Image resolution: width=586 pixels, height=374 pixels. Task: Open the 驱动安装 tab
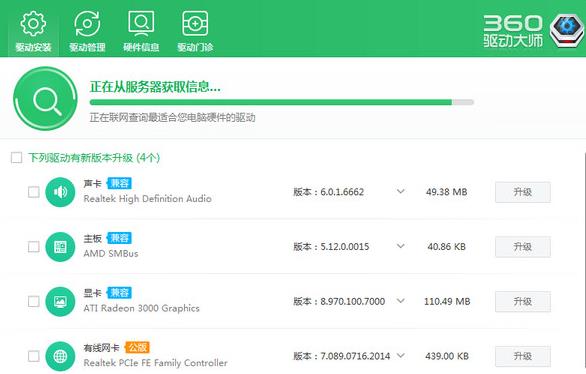click(33, 31)
